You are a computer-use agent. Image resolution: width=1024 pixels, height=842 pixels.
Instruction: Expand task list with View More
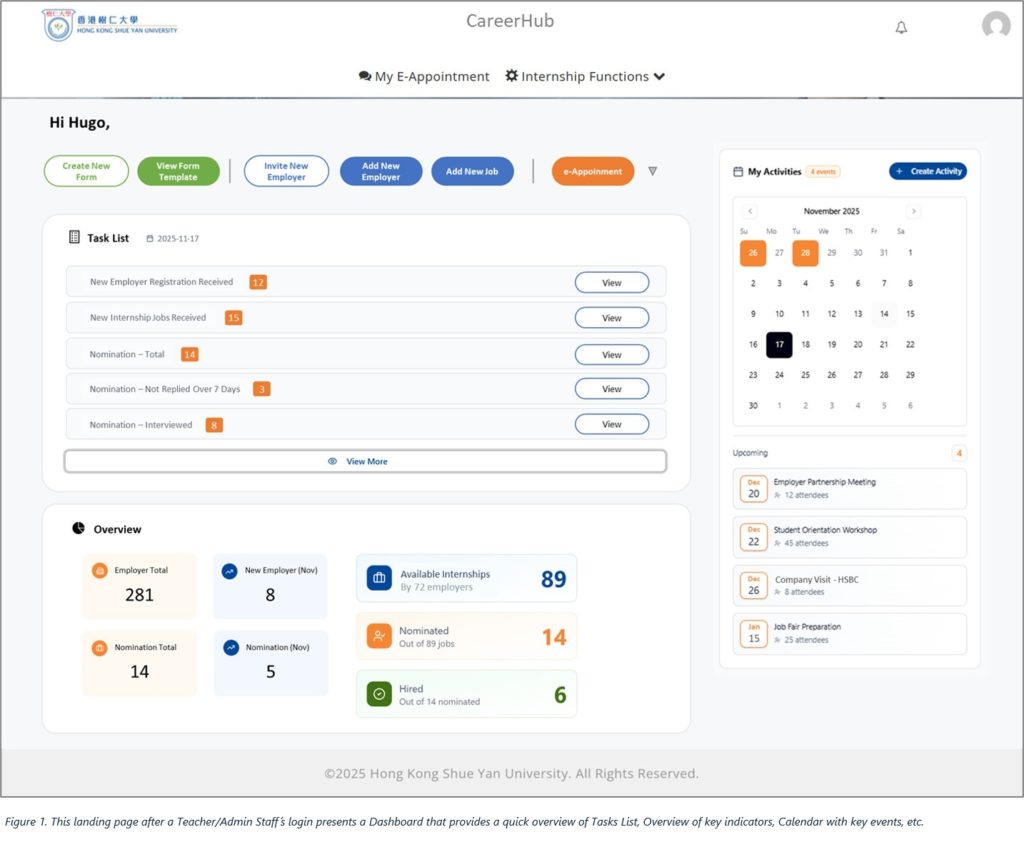point(365,461)
